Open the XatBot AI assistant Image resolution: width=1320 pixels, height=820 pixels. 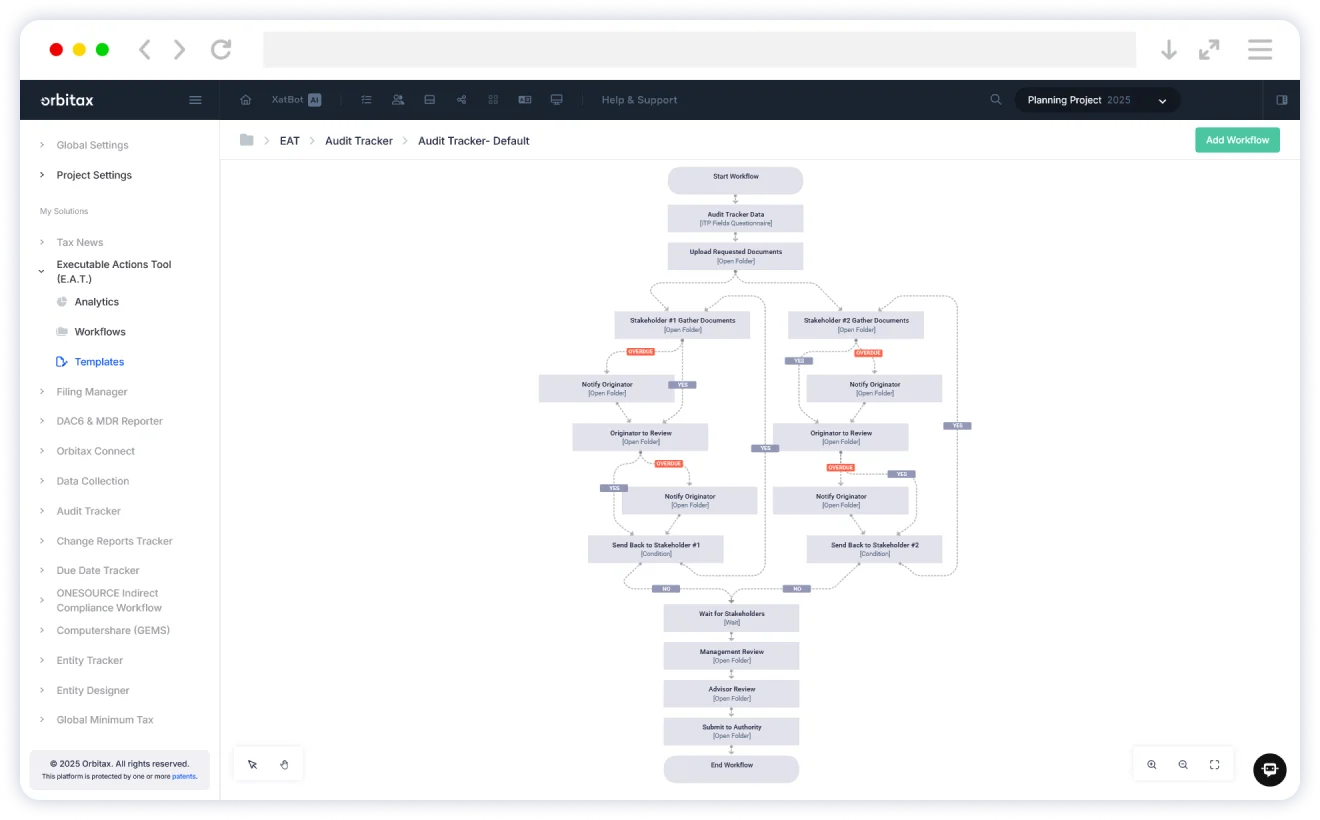tap(296, 100)
